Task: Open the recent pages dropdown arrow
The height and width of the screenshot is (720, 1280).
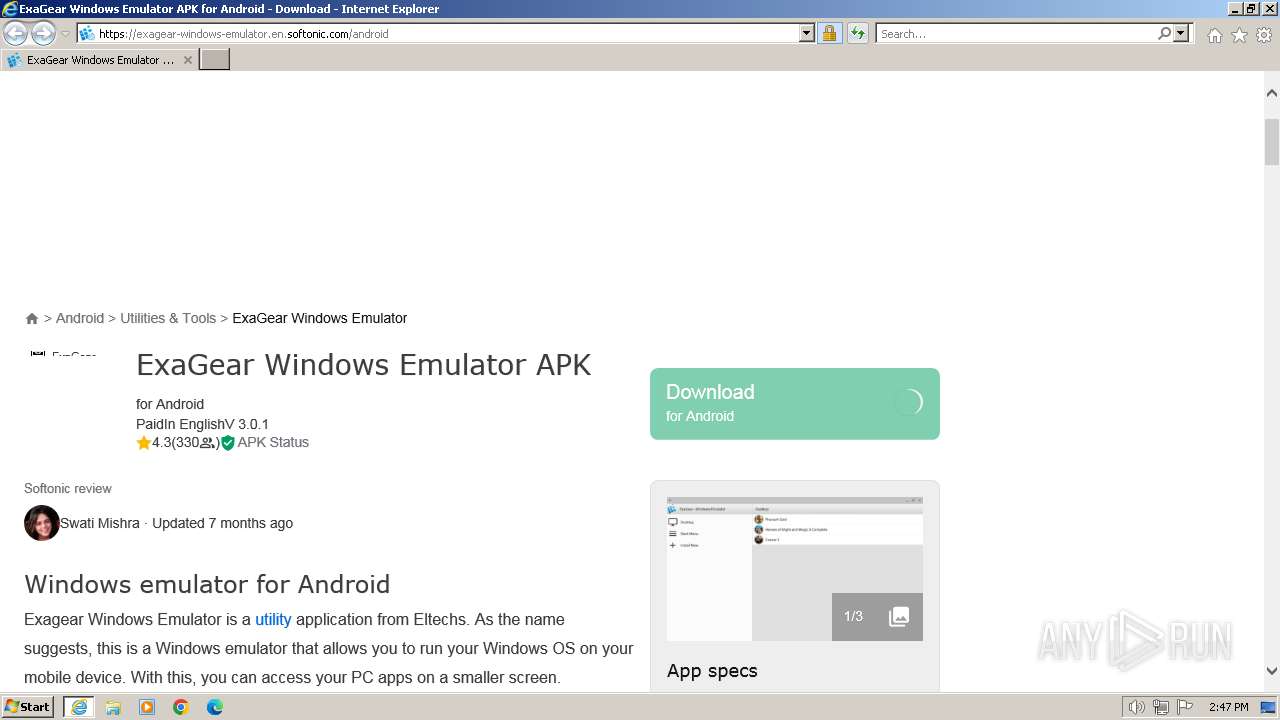Action: 65,34
